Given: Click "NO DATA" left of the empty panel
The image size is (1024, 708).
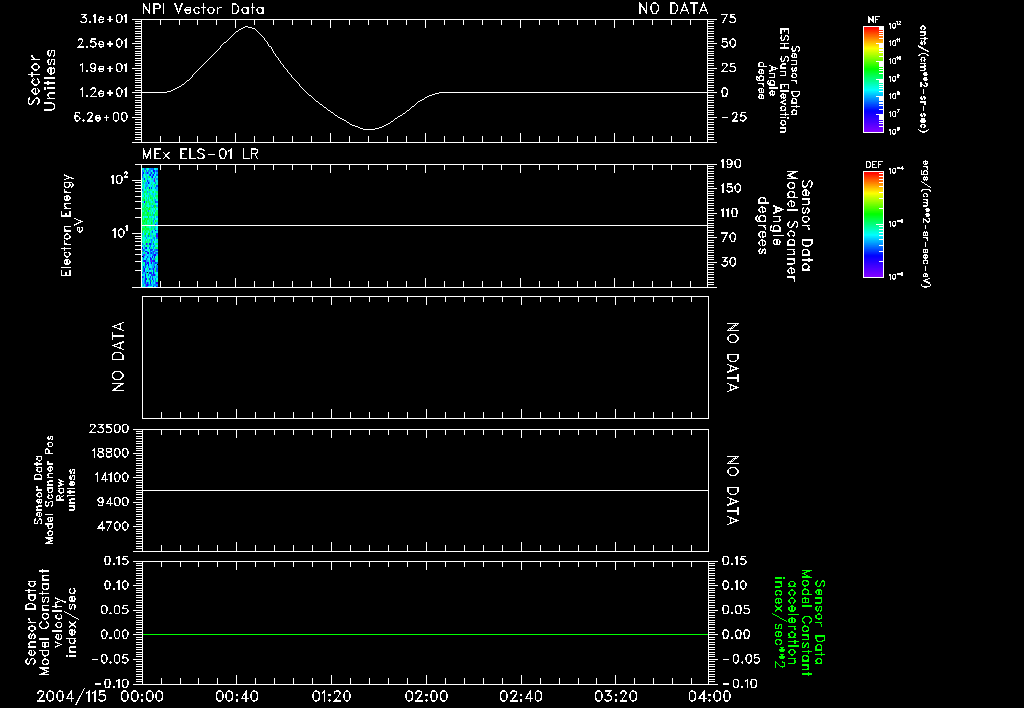Looking at the screenshot, I should (118, 357).
